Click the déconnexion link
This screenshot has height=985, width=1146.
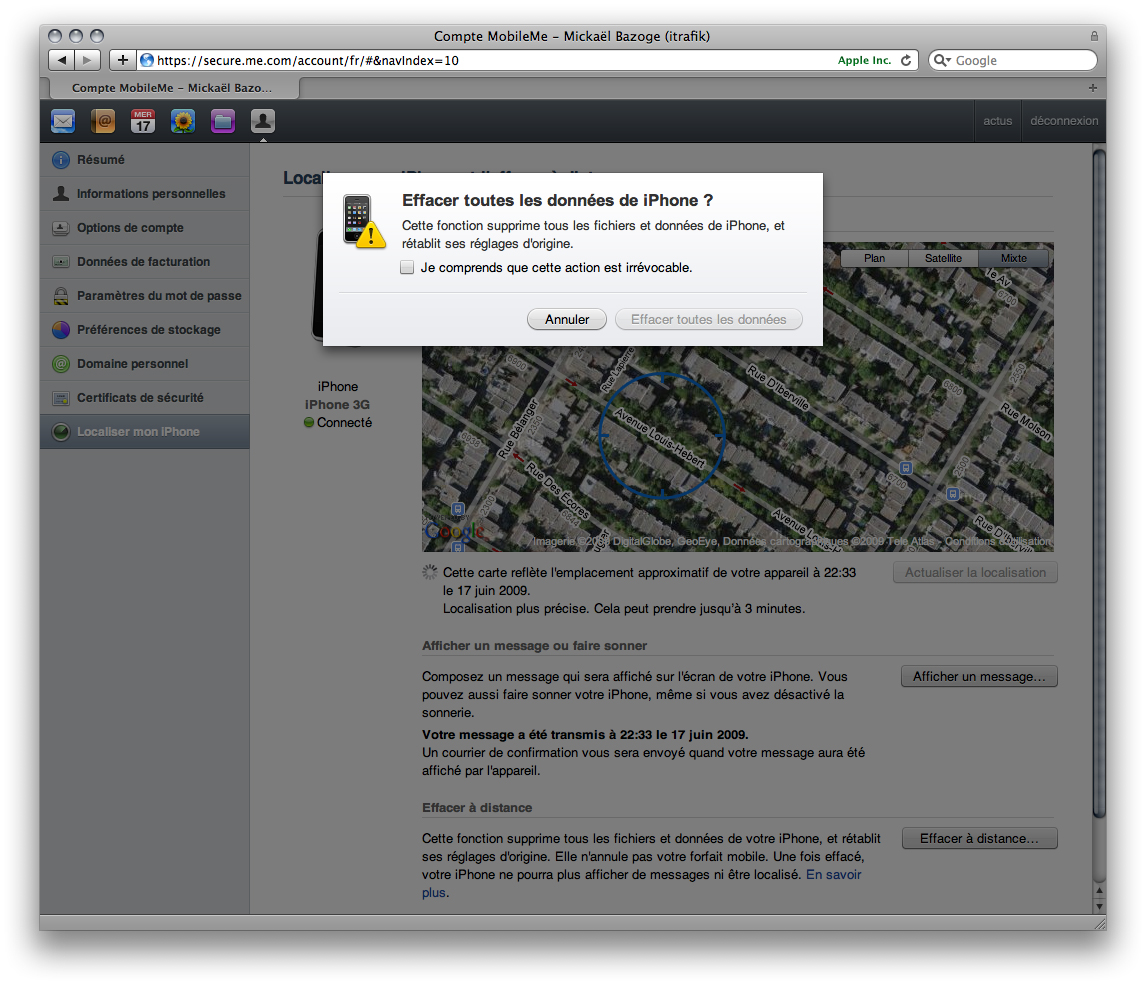1063,121
